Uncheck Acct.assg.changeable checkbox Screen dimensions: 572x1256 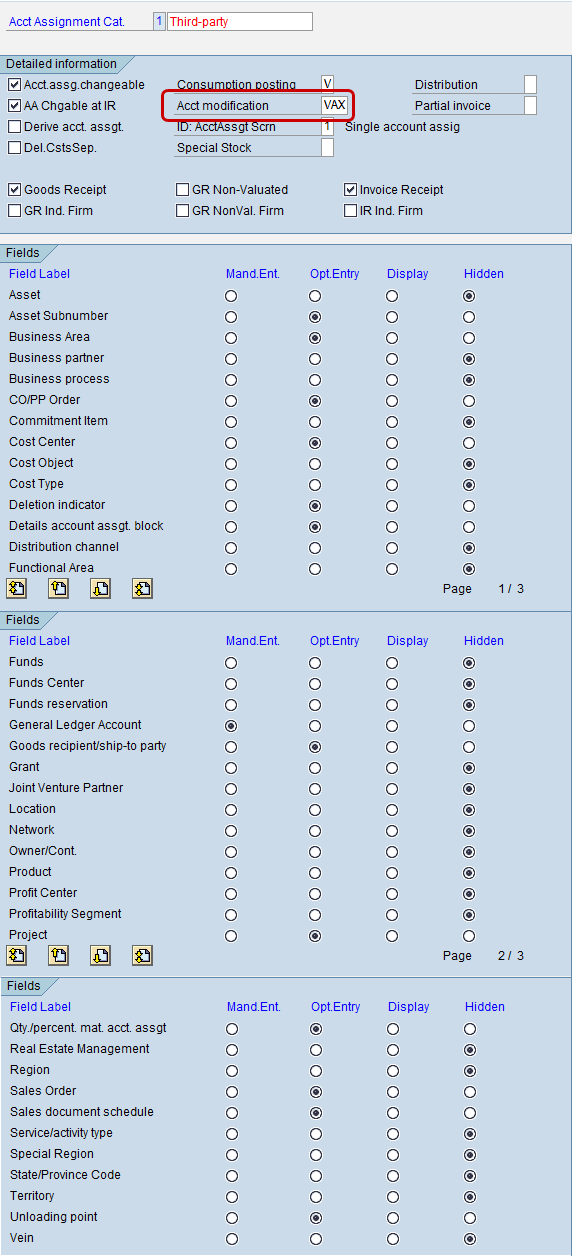pos(15,85)
